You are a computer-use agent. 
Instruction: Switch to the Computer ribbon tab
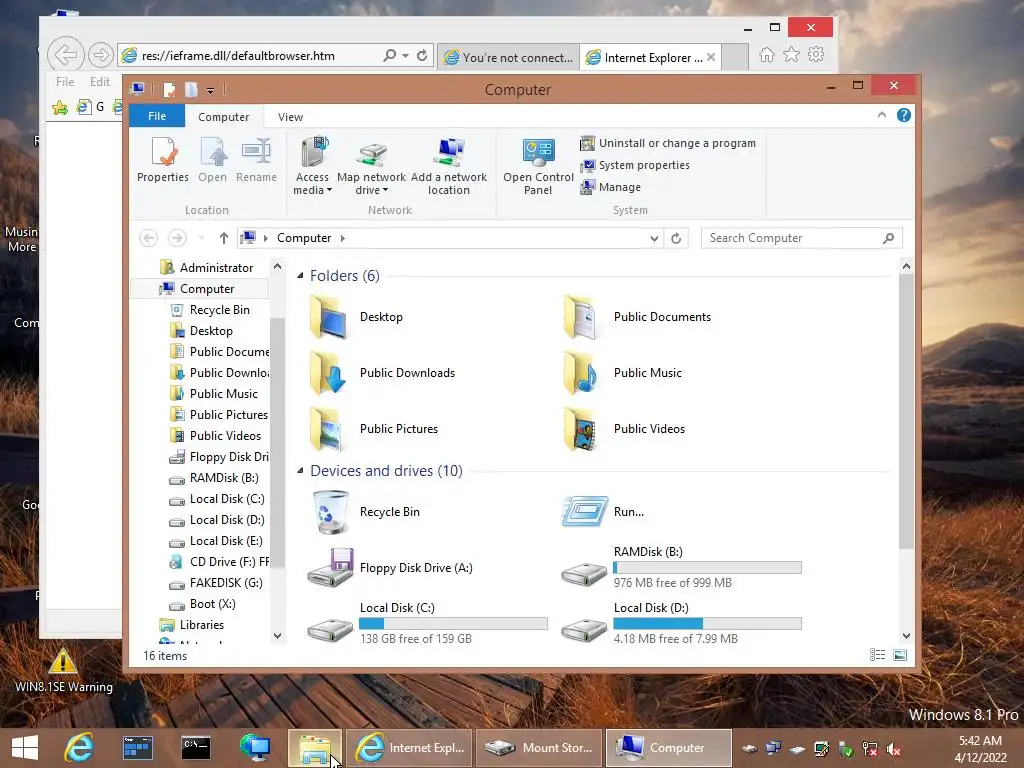[223, 117]
